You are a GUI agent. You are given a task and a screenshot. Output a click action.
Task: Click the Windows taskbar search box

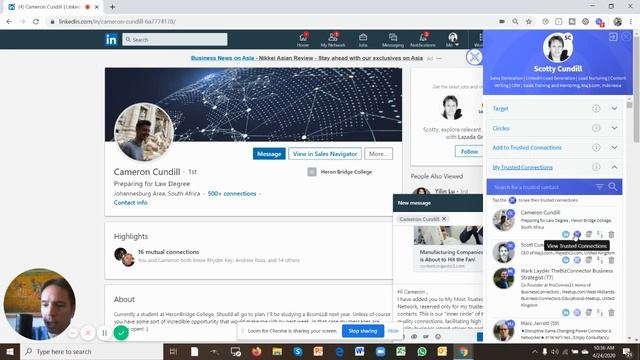coord(91,351)
